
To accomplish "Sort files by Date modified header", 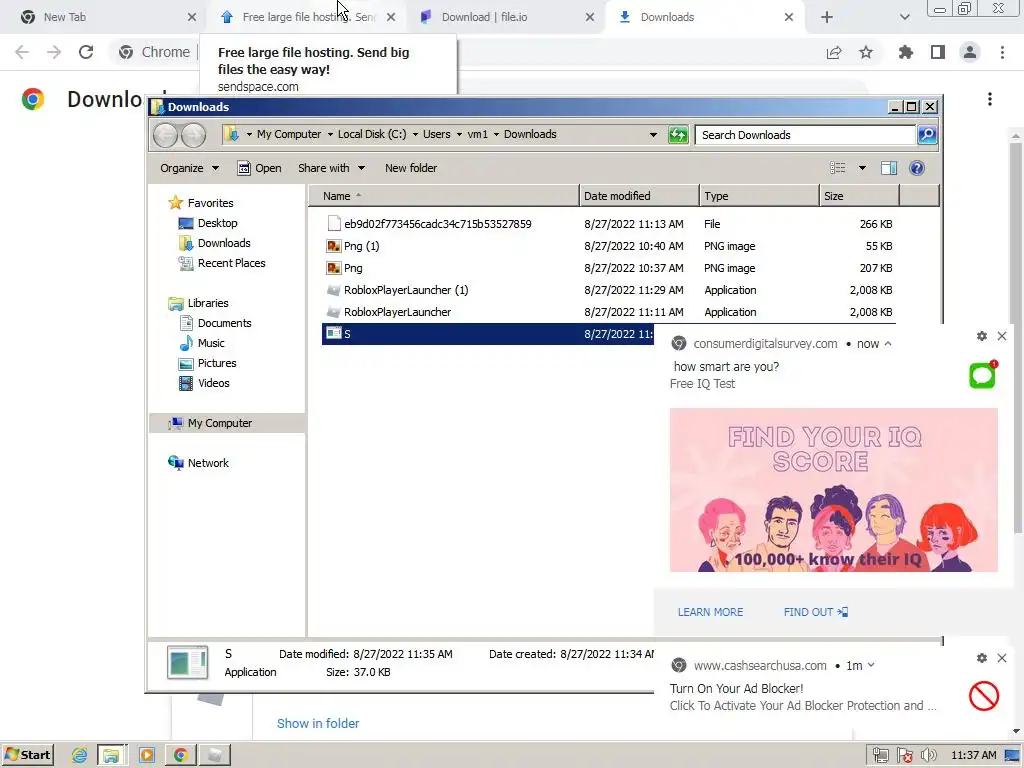I will coord(639,196).
